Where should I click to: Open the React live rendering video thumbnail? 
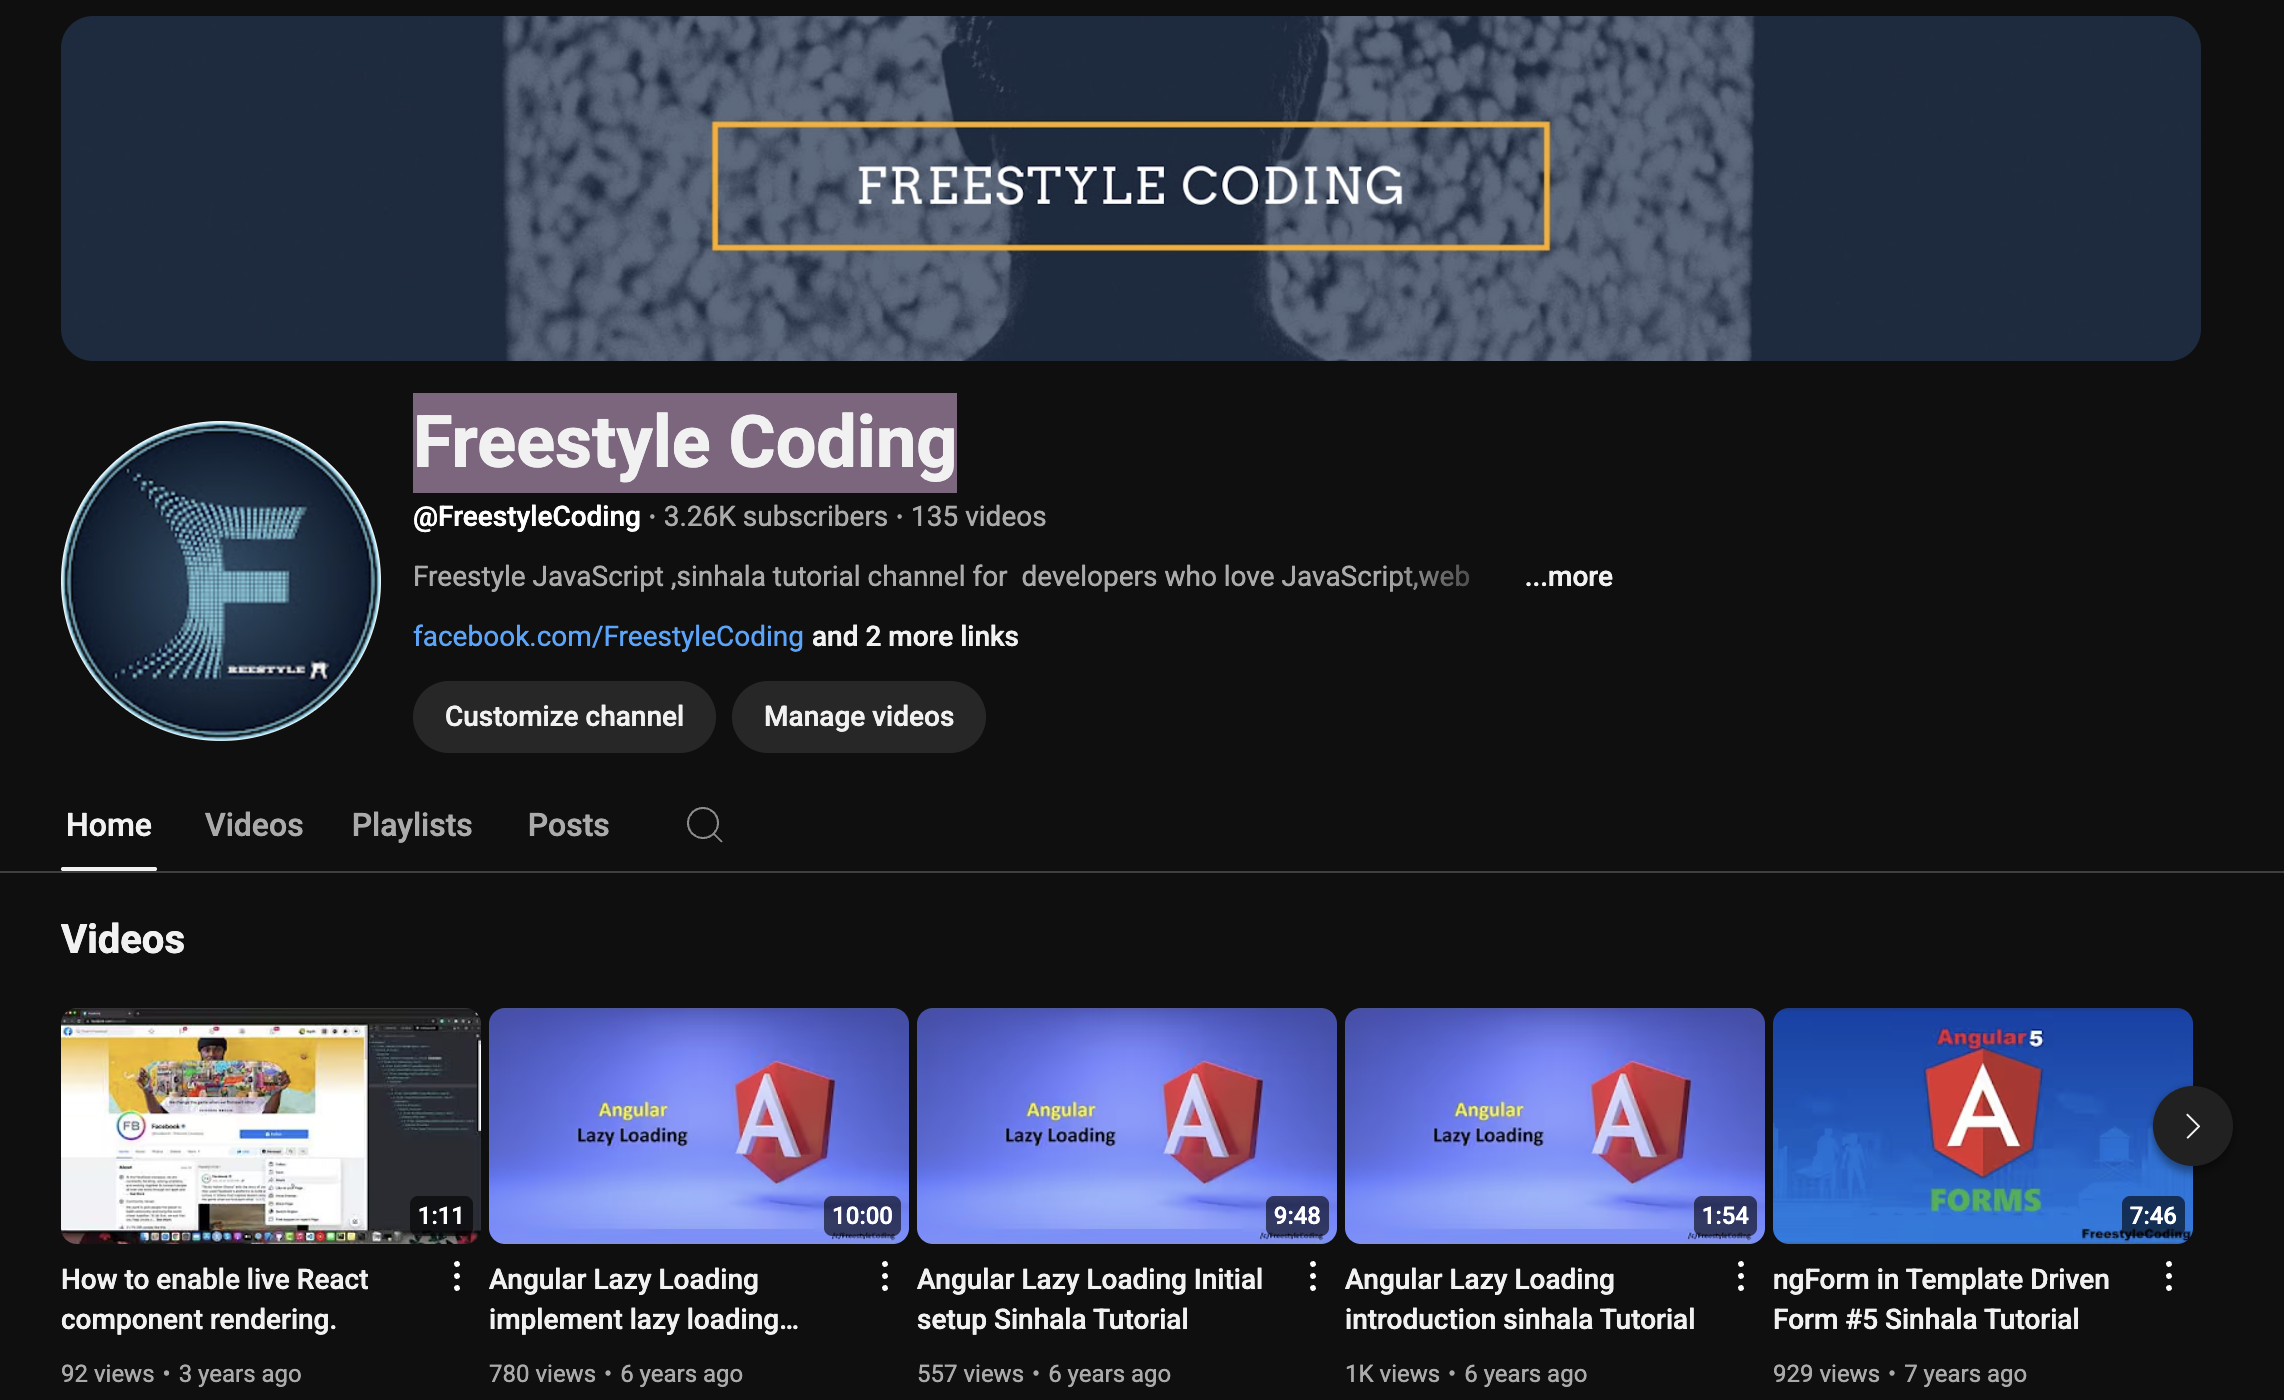pyautogui.click(x=271, y=1126)
